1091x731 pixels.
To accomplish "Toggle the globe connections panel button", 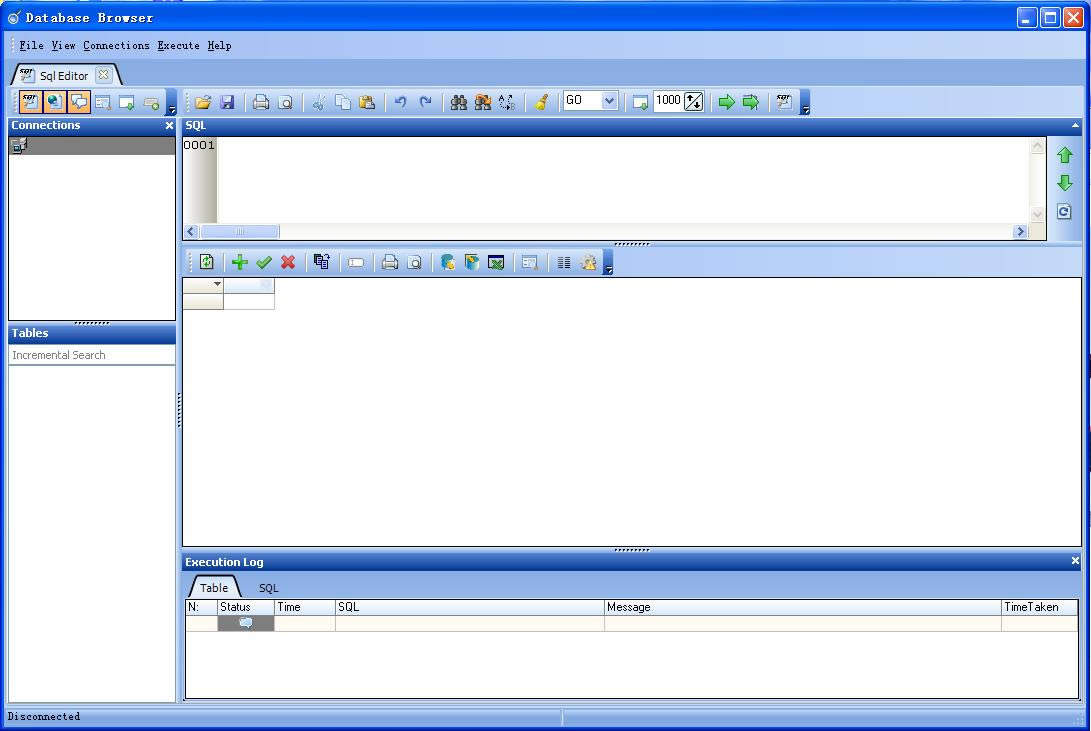I will 54,102.
